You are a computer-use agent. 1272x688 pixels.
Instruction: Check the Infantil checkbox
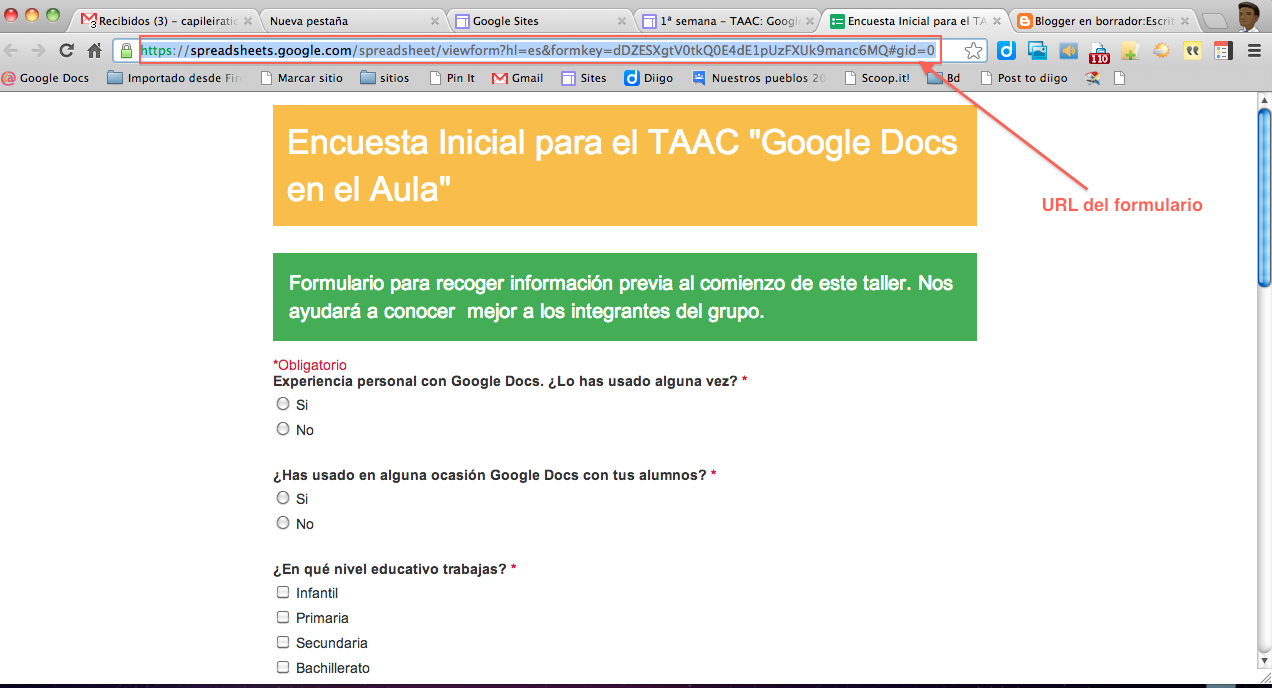click(x=283, y=592)
